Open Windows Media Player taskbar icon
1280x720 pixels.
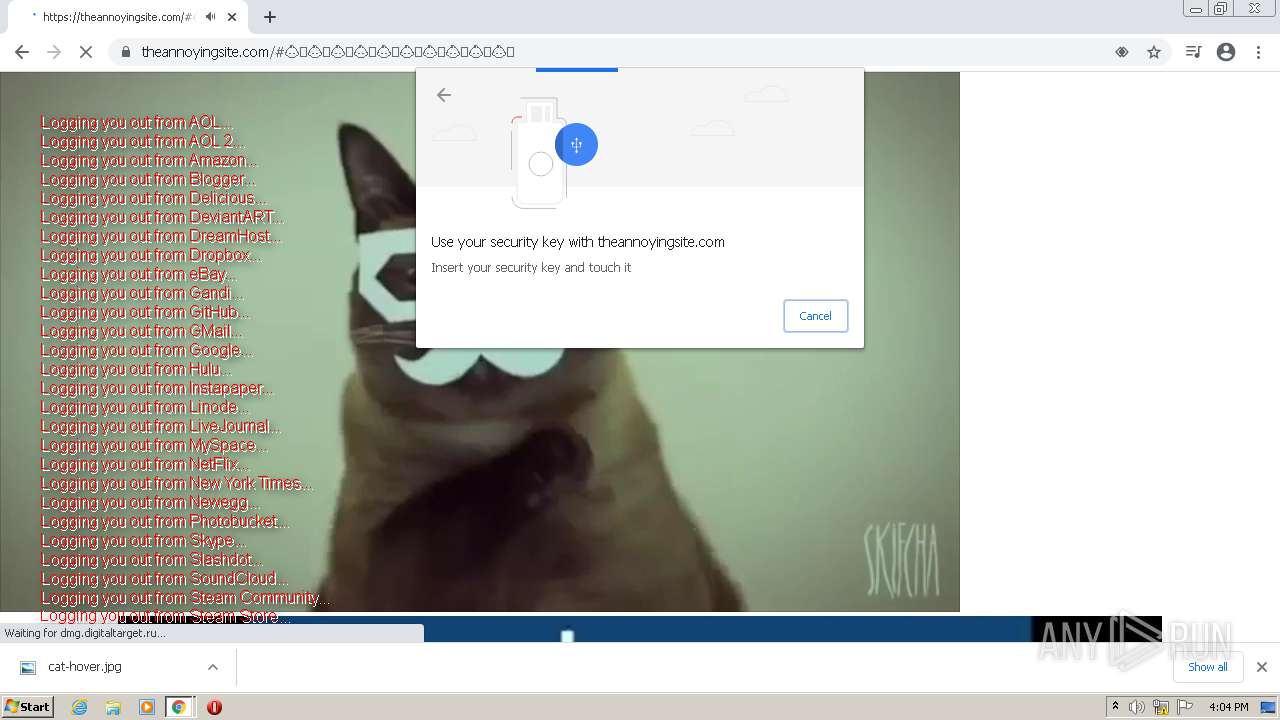point(147,707)
